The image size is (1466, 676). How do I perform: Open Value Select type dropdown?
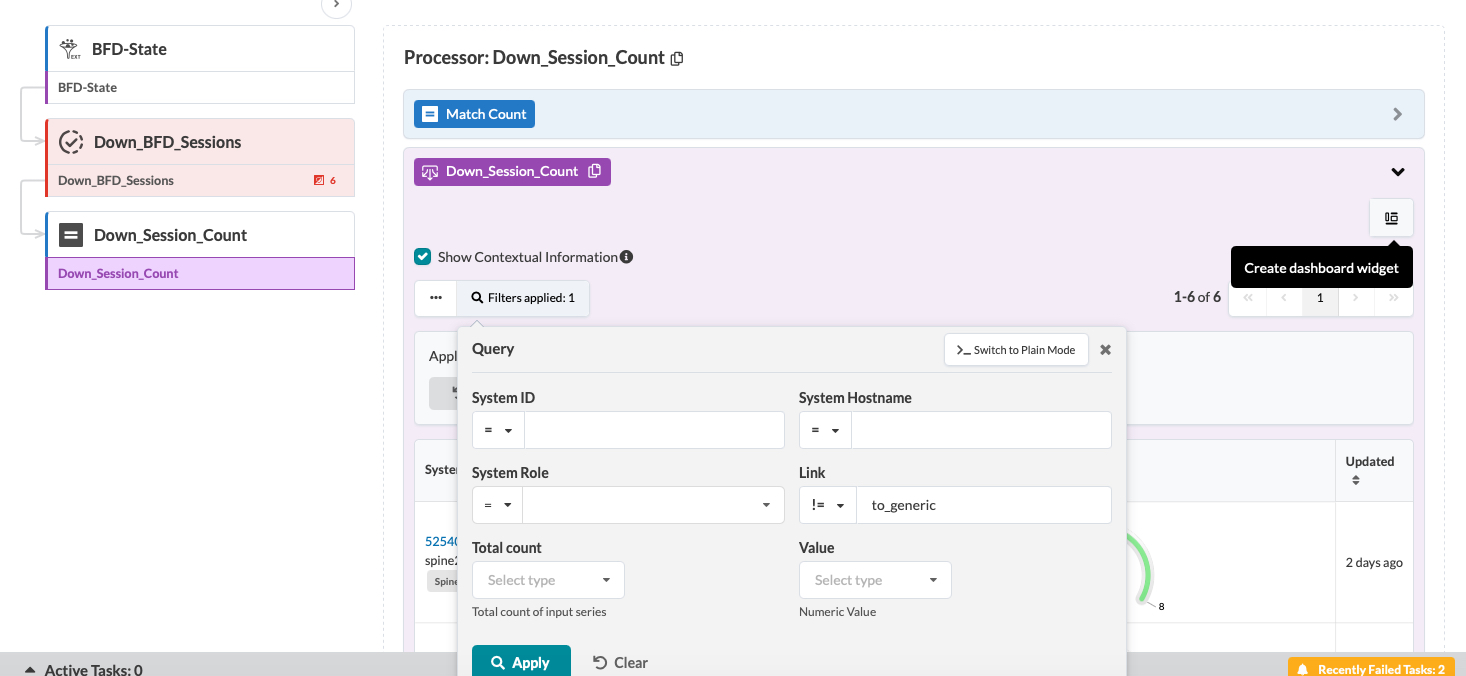click(x=875, y=580)
